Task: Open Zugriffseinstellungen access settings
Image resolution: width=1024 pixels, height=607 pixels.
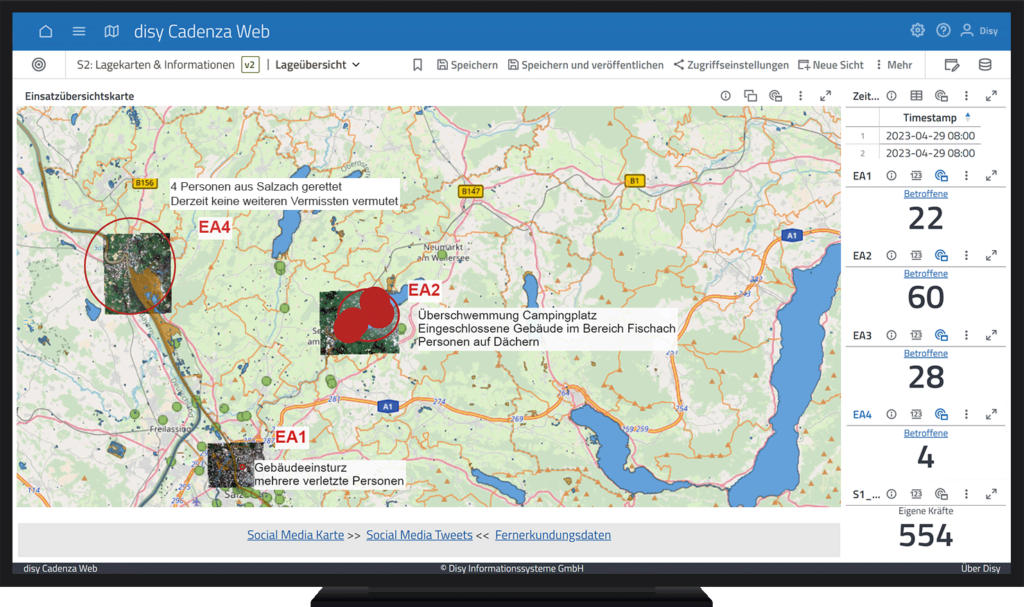Action: click(x=731, y=65)
